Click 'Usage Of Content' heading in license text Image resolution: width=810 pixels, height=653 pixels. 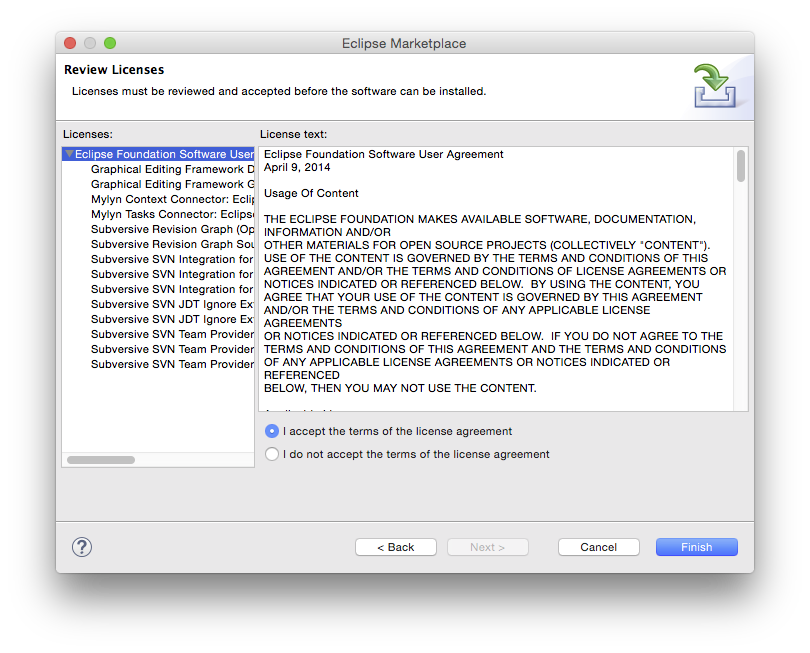[x=311, y=193]
